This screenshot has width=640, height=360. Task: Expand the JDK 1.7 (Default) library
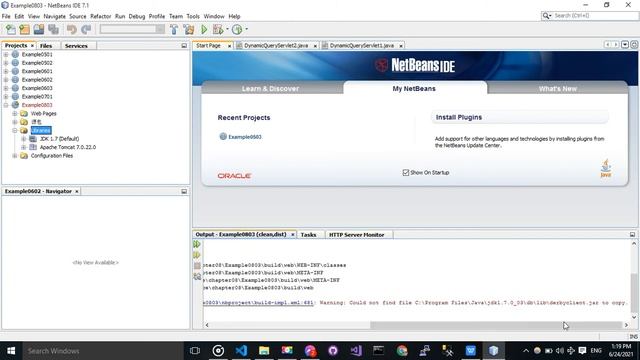click(24, 139)
